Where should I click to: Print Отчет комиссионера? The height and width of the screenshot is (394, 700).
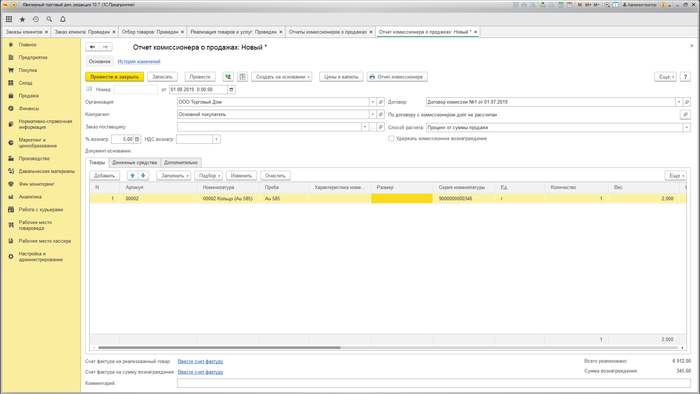pos(397,77)
